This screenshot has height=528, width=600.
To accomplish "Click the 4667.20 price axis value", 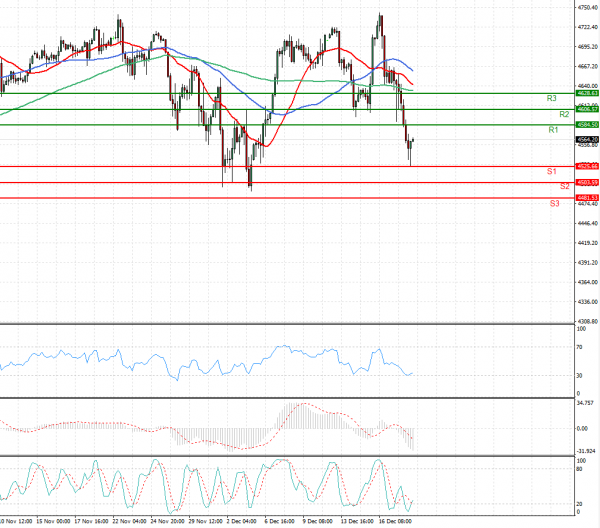I will pos(588,67).
